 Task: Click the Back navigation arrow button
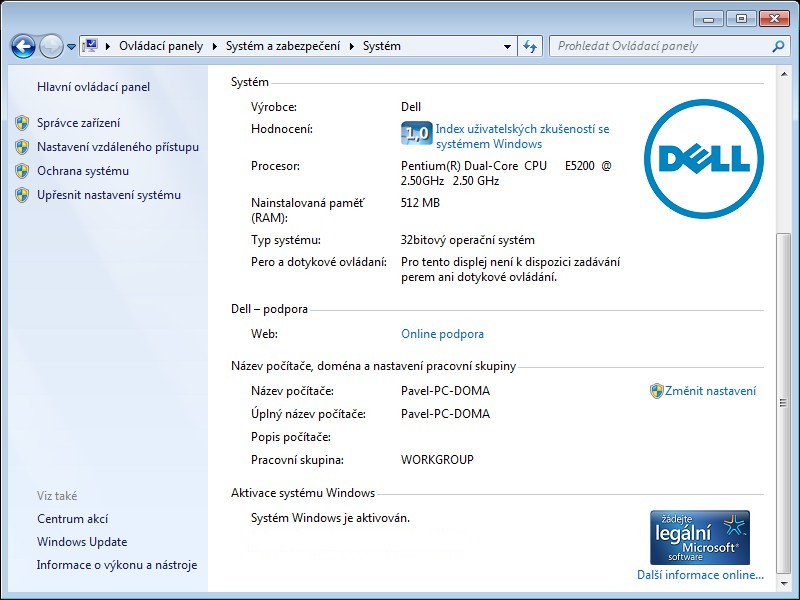[23, 46]
